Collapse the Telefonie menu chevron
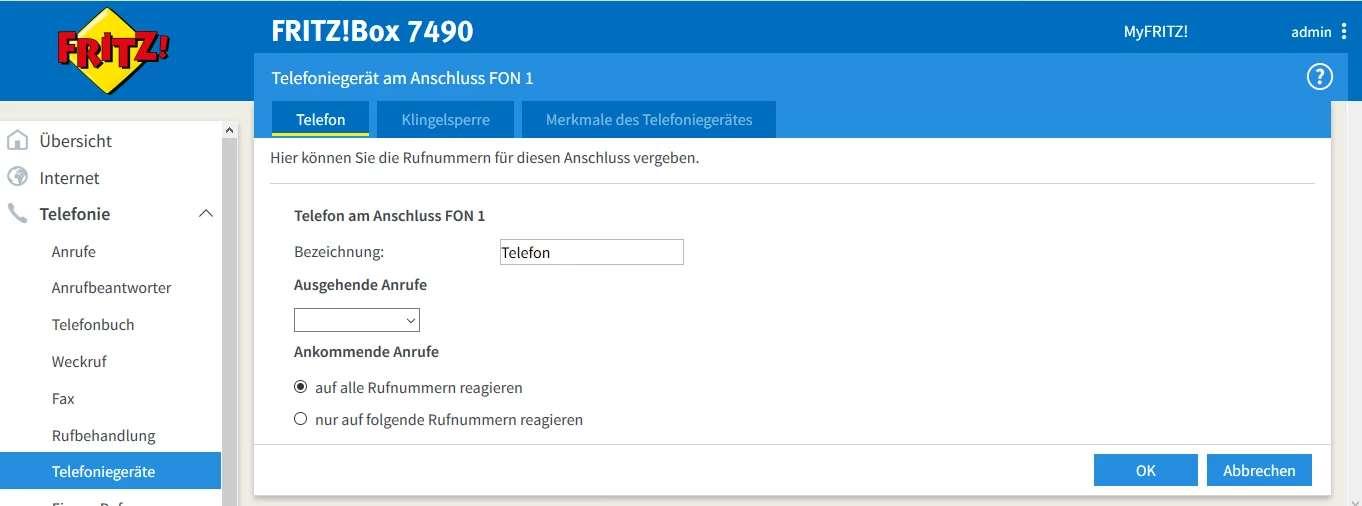Image resolution: width=1362 pixels, height=506 pixels. tap(206, 214)
